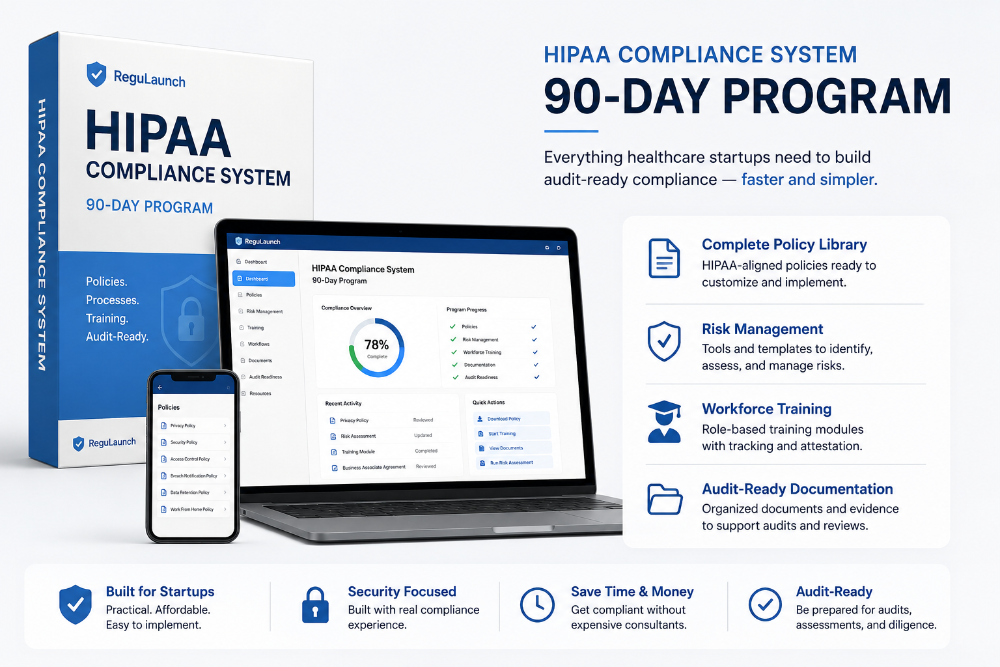Toggle blue check at end of Policies progress row
Viewport: 1000px width, 667px height.
click(x=534, y=326)
